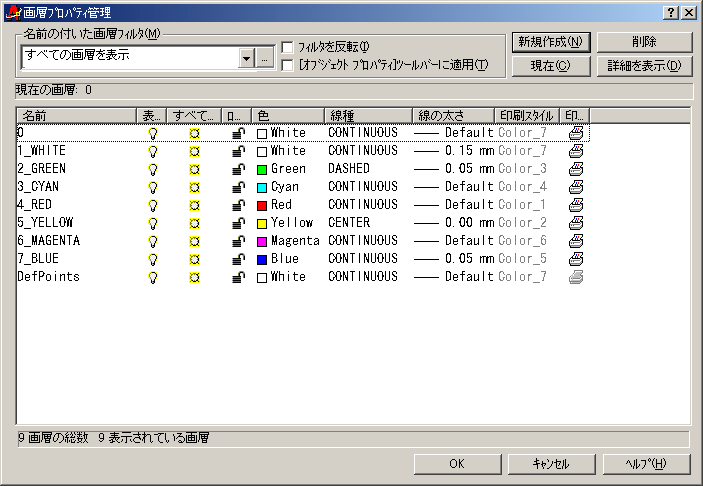Open the named layer filter dropdown
Image resolution: width=703 pixels, height=486 pixels.
[x=246, y=58]
